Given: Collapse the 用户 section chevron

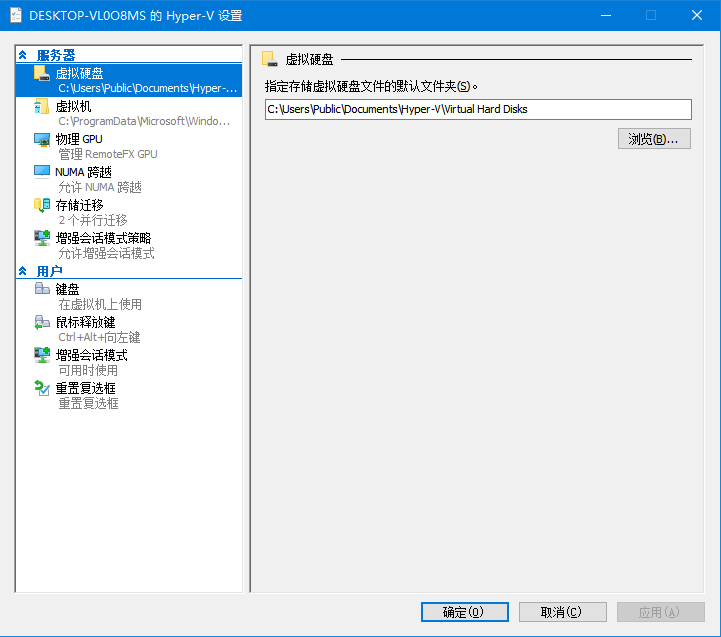Looking at the screenshot, I should point(23,271).
